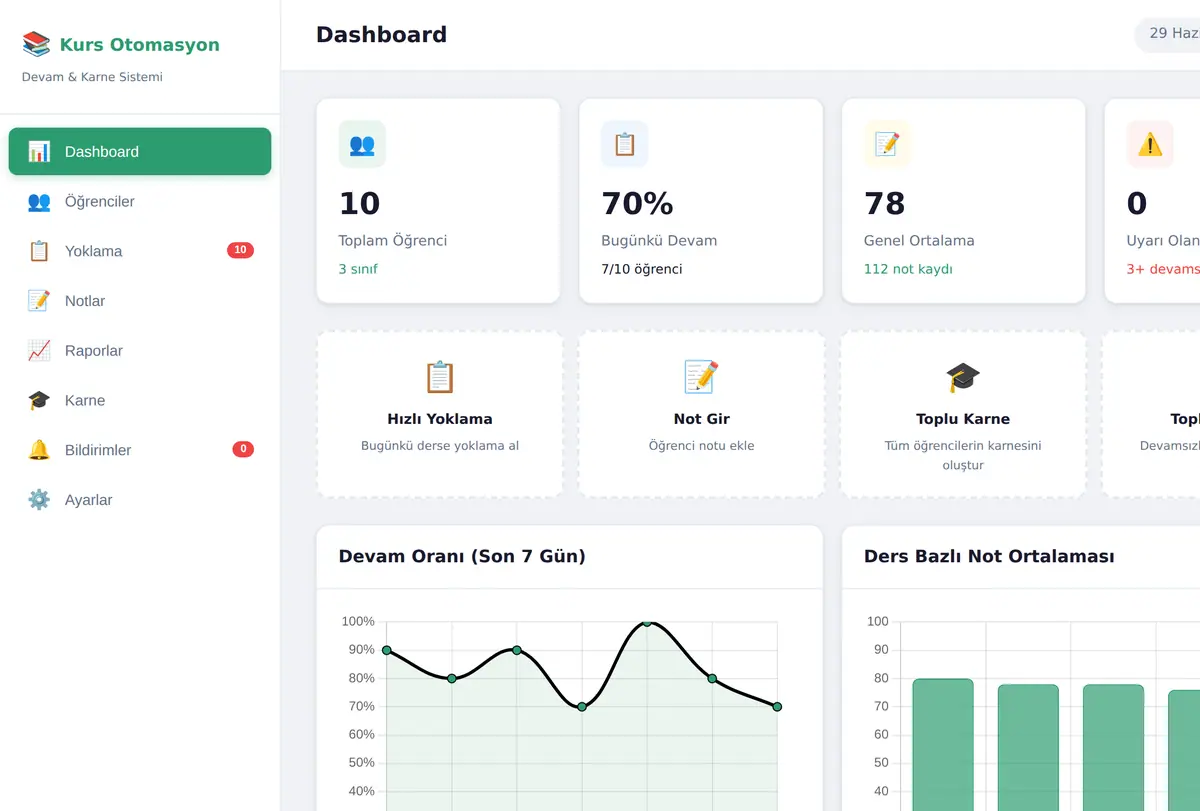Click the clipboard icon above Hızlı Yoklama
This screenshot has width=1200, height=811.
click(x=440, y=377)
